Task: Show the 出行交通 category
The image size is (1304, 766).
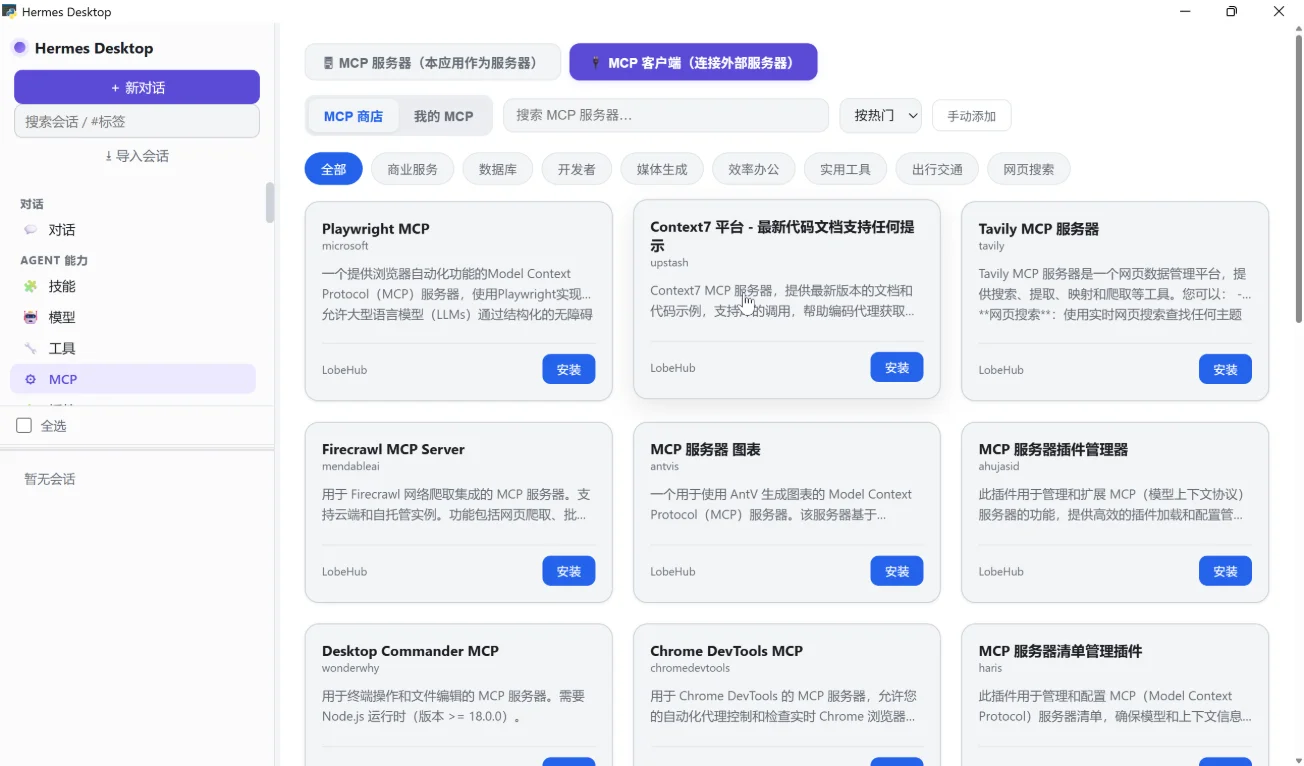Action: coord(937,170)
